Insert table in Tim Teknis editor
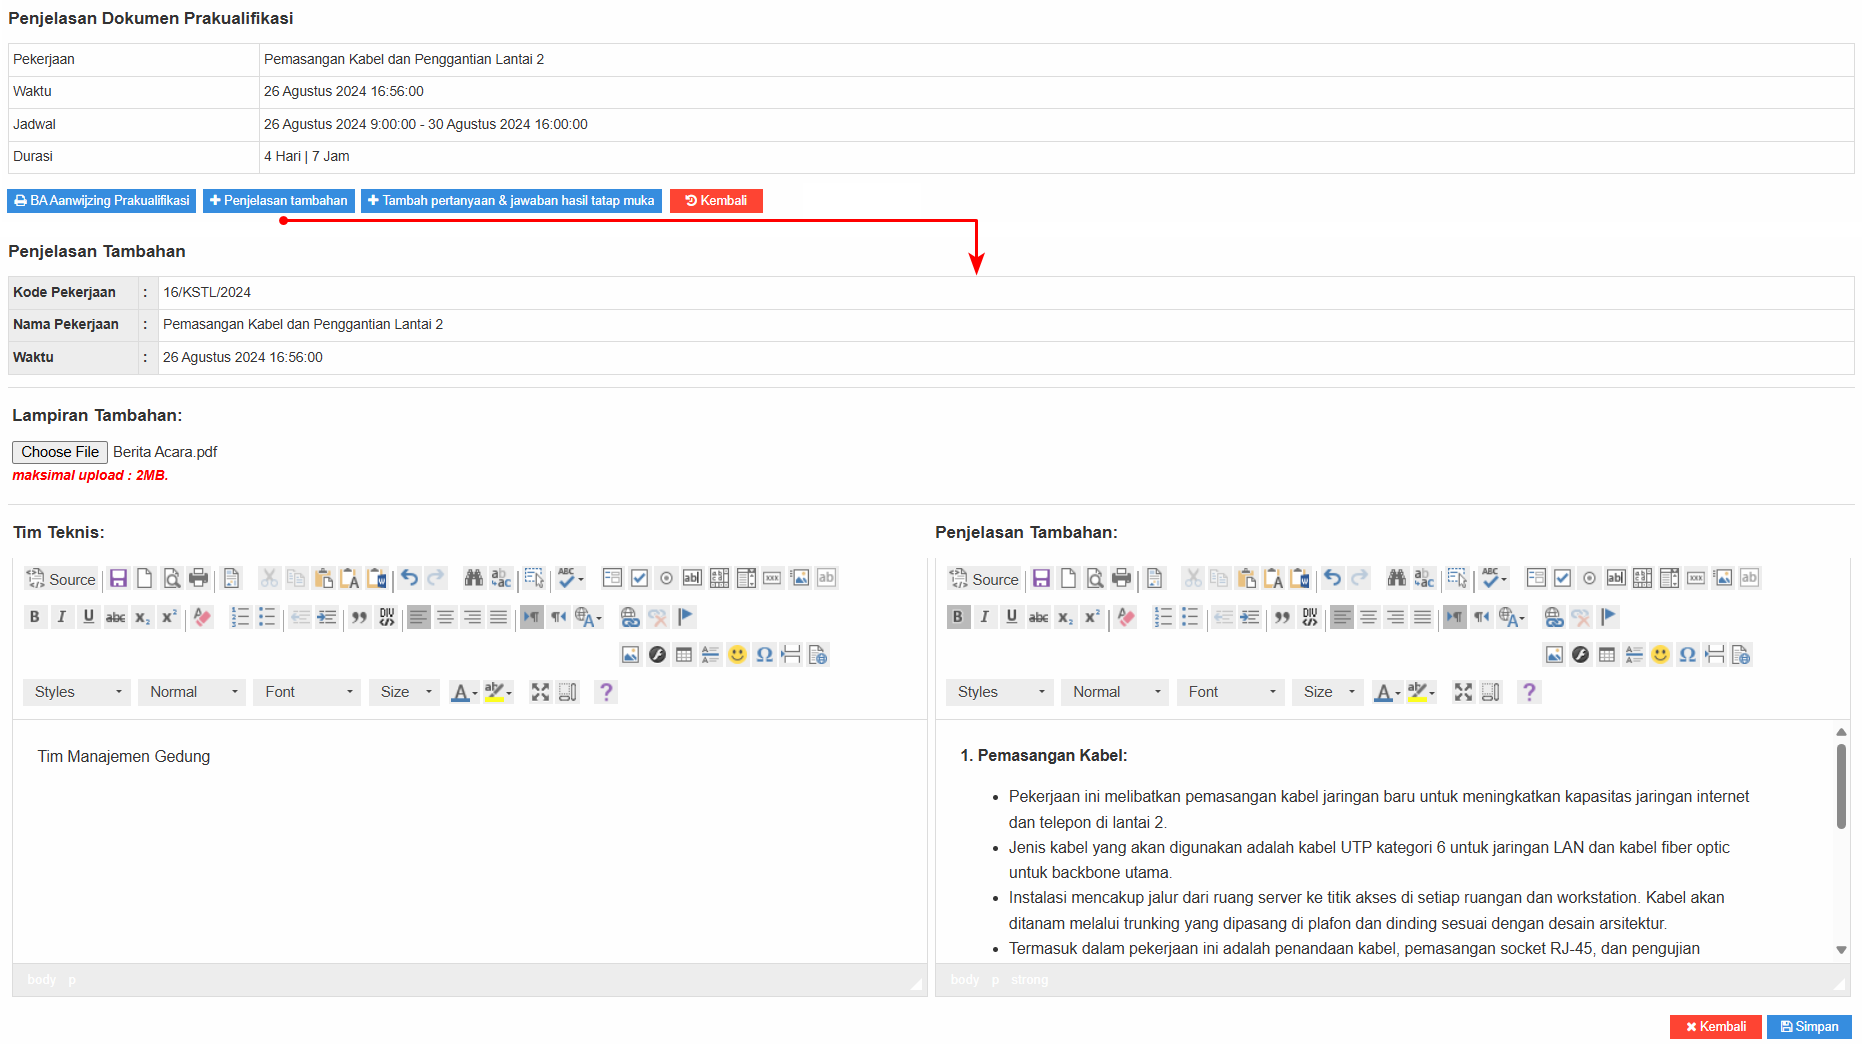This screenshot has height=1044, width=1862. click(x=684, y=655)
